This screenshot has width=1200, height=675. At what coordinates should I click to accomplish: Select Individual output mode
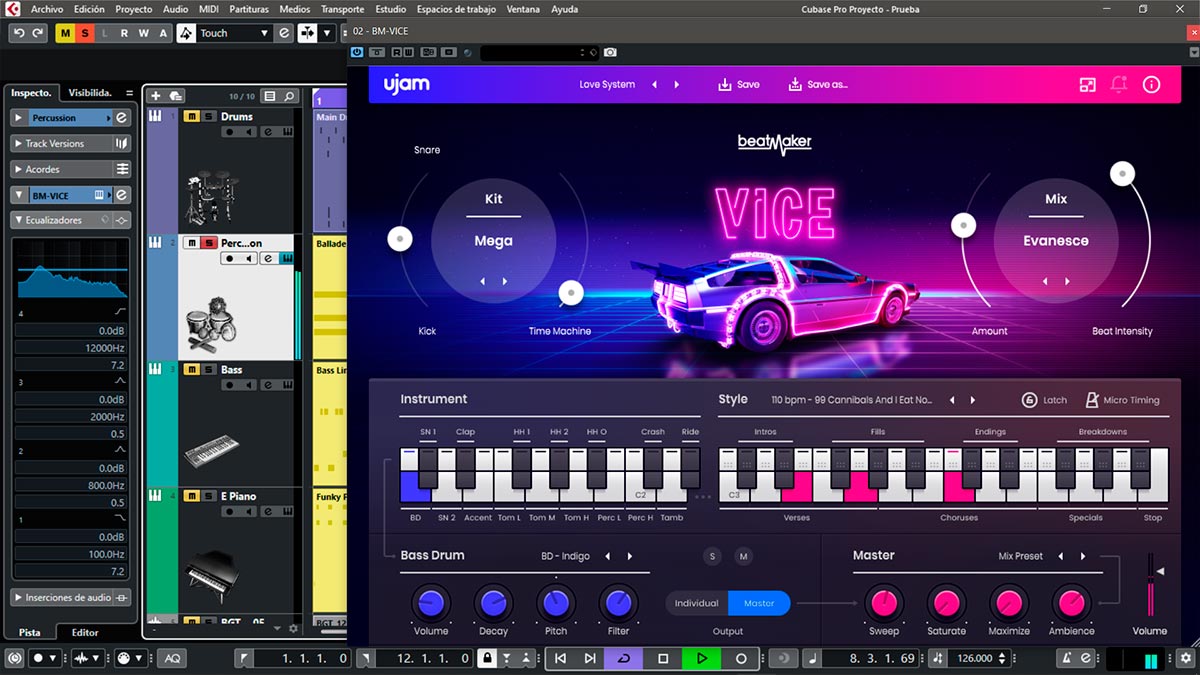tap(697, 603)
